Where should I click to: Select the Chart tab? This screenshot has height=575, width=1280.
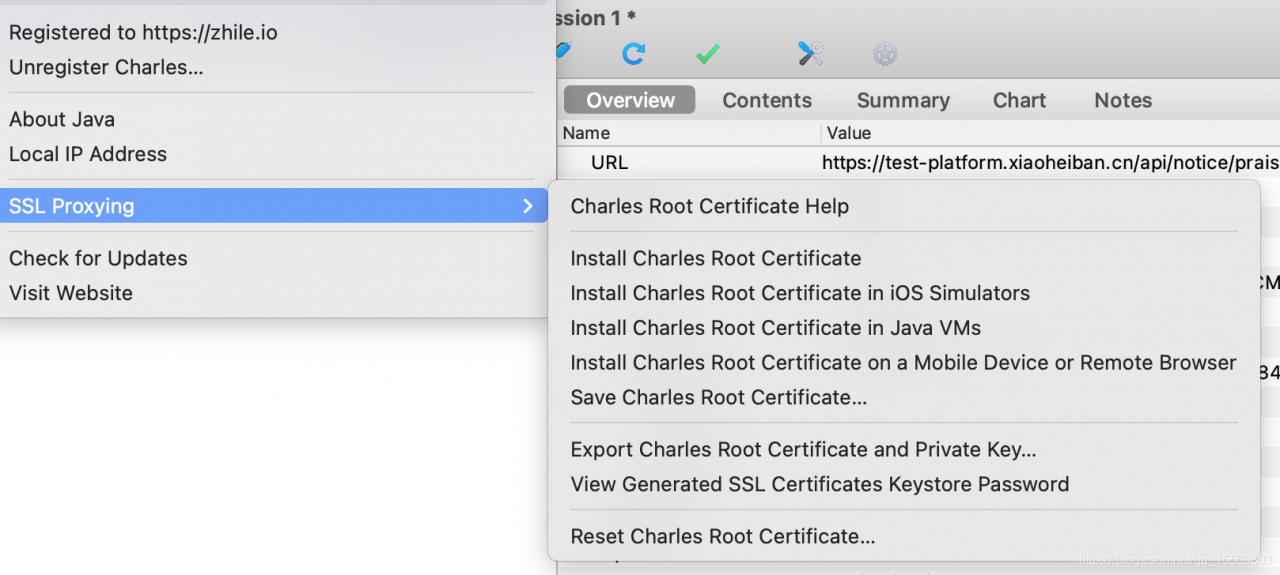(x=1019, y=100)
